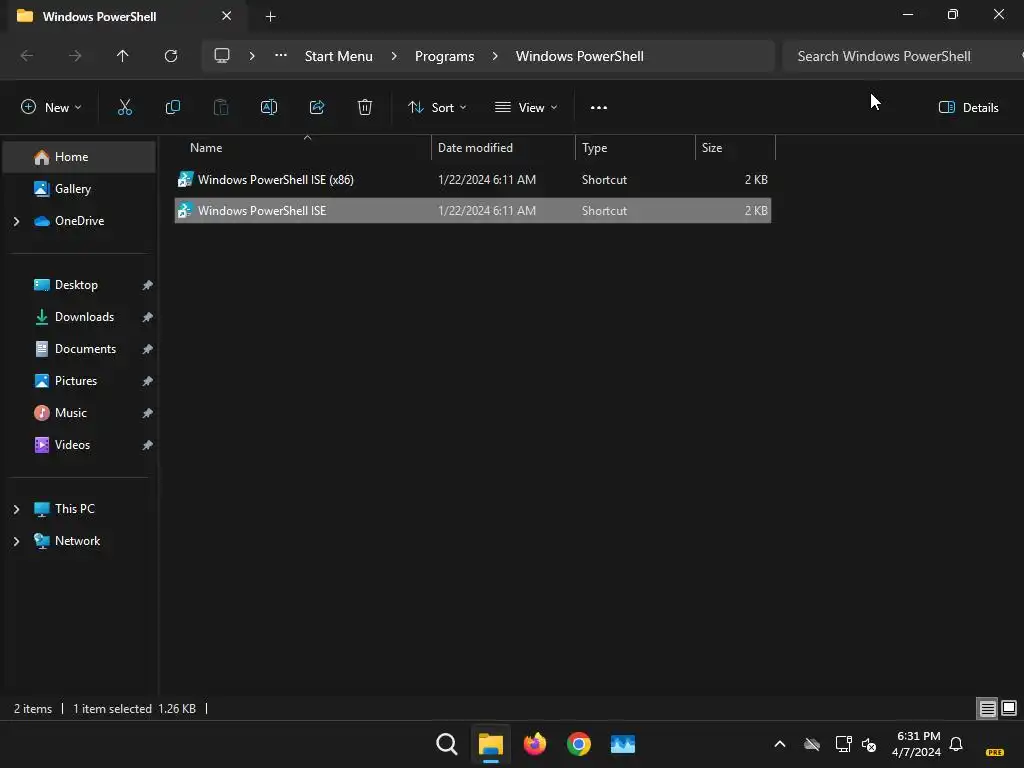Open the Sort dropdown menu
The width and height of the screenshot is (1024, 768).
[437, 108]
